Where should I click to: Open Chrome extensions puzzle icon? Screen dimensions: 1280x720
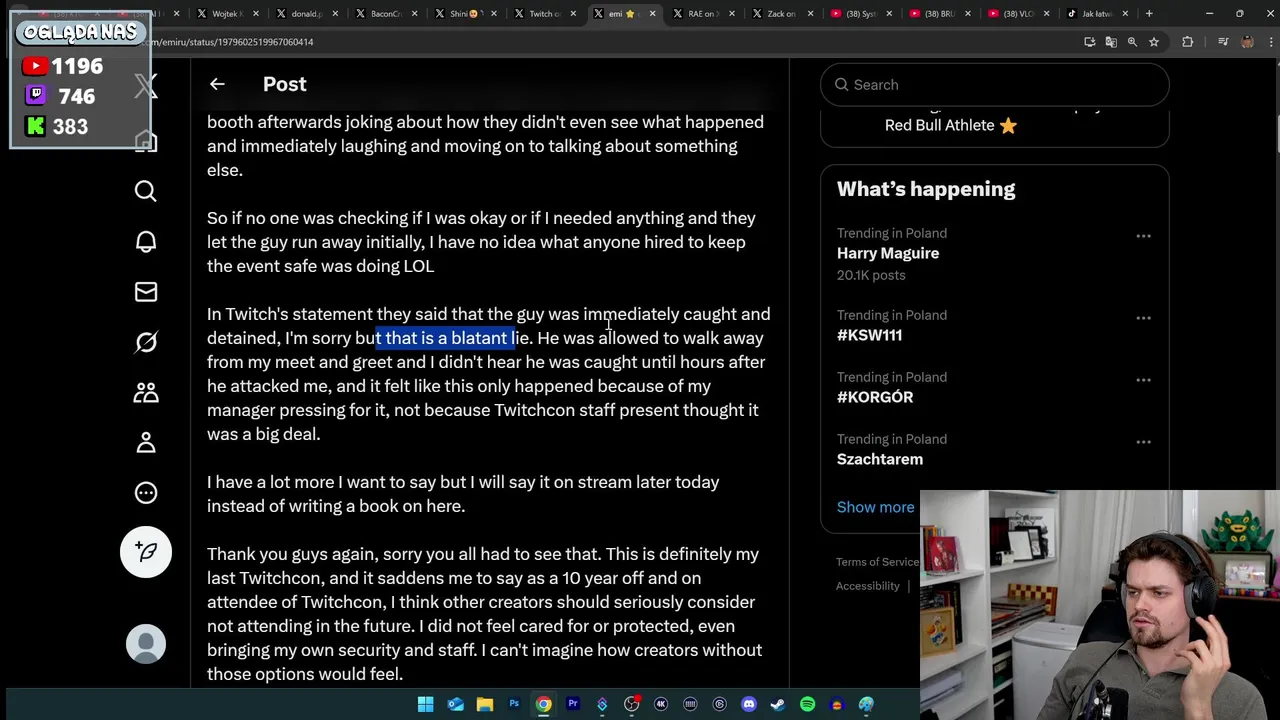click(1188, 42)
